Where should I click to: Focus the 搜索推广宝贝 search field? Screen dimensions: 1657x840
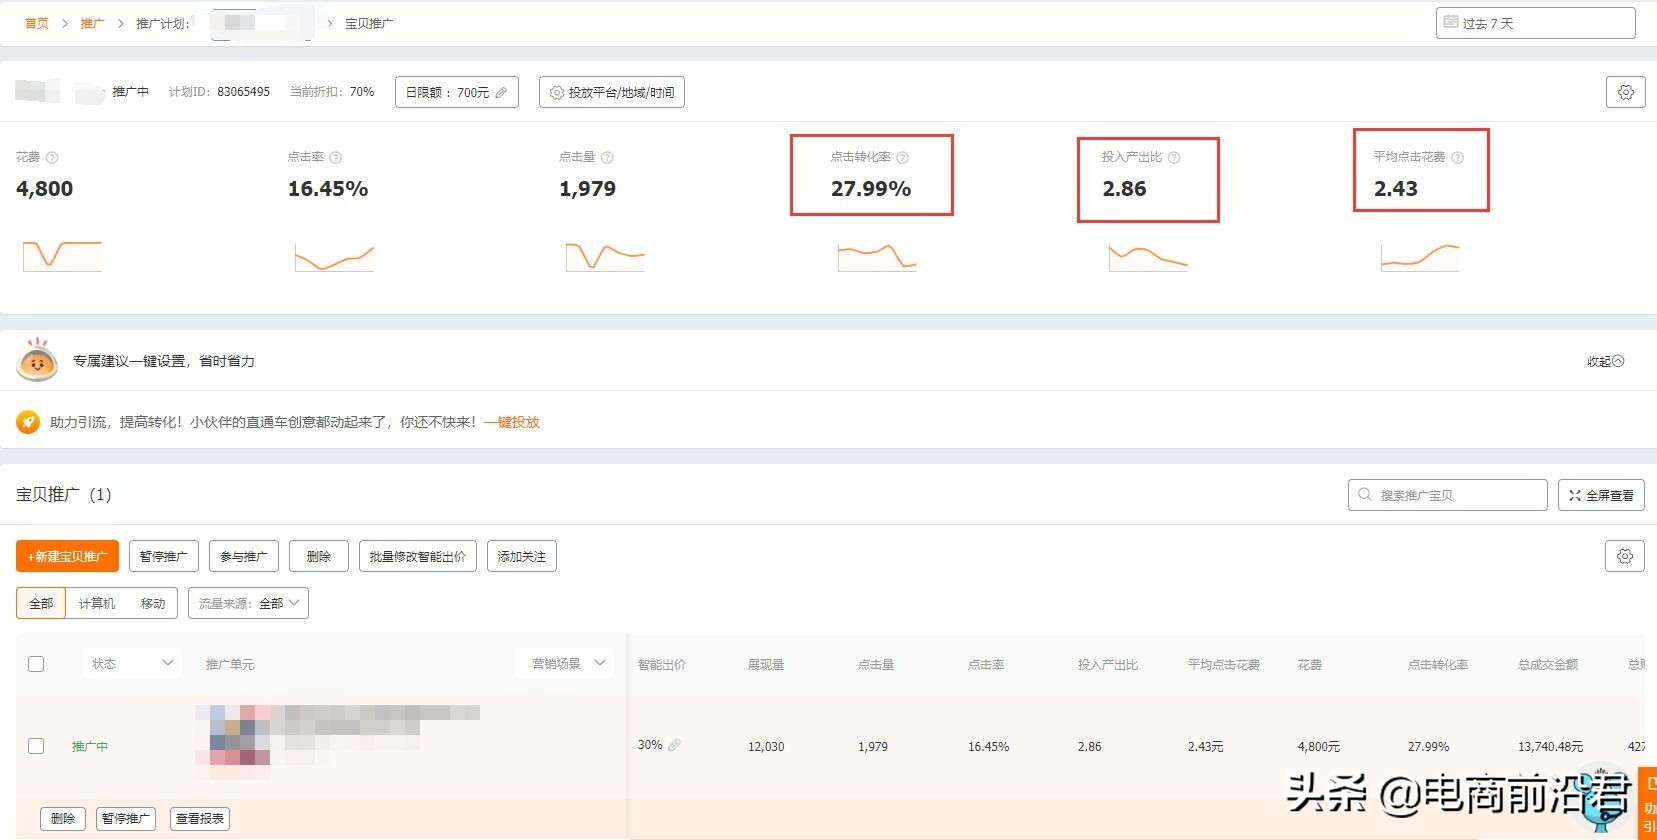(1448, 495)
